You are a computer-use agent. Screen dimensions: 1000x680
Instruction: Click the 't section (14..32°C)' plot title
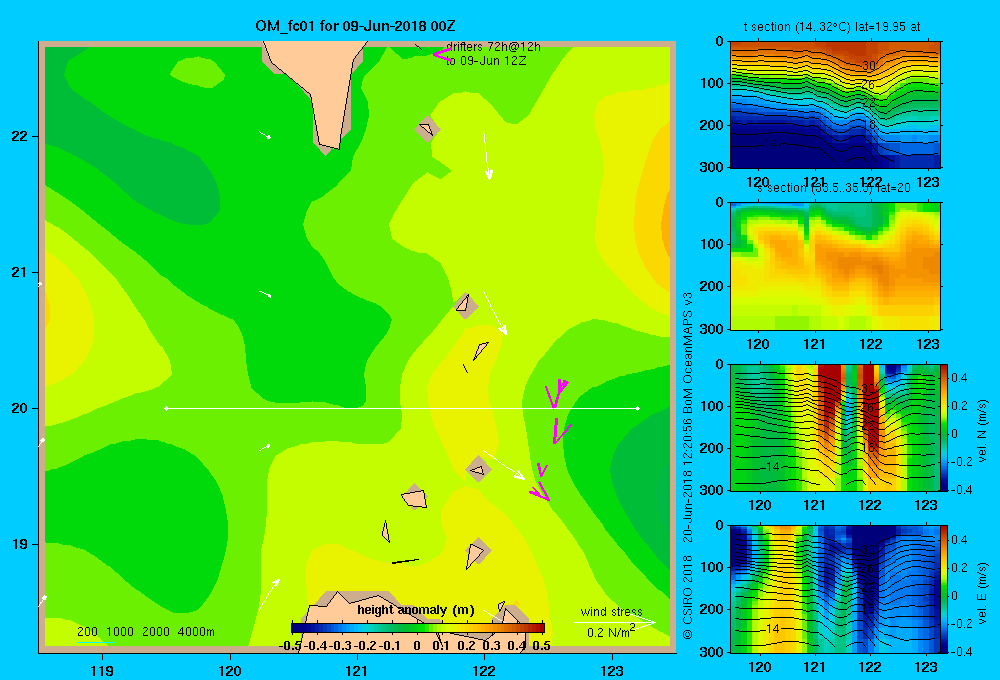pyautogui.click(x=832, y=27)
